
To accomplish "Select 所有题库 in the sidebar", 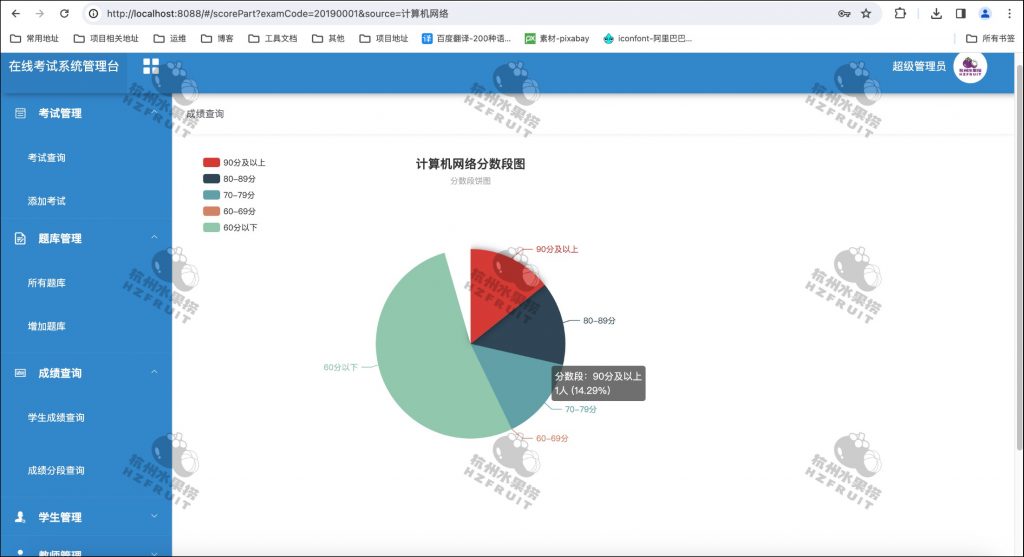I will coord(46,283).
